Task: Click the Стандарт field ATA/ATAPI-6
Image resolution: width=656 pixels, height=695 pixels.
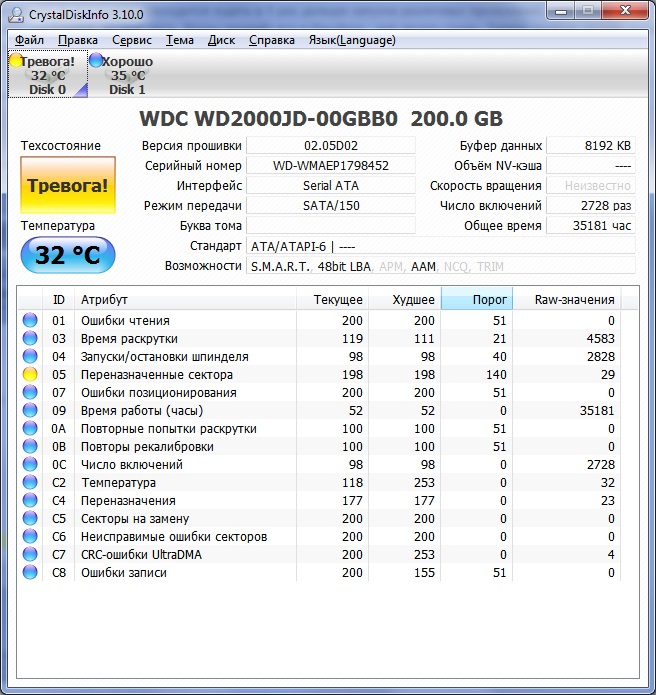Action: pyautogui.click(x=441, y=246)
